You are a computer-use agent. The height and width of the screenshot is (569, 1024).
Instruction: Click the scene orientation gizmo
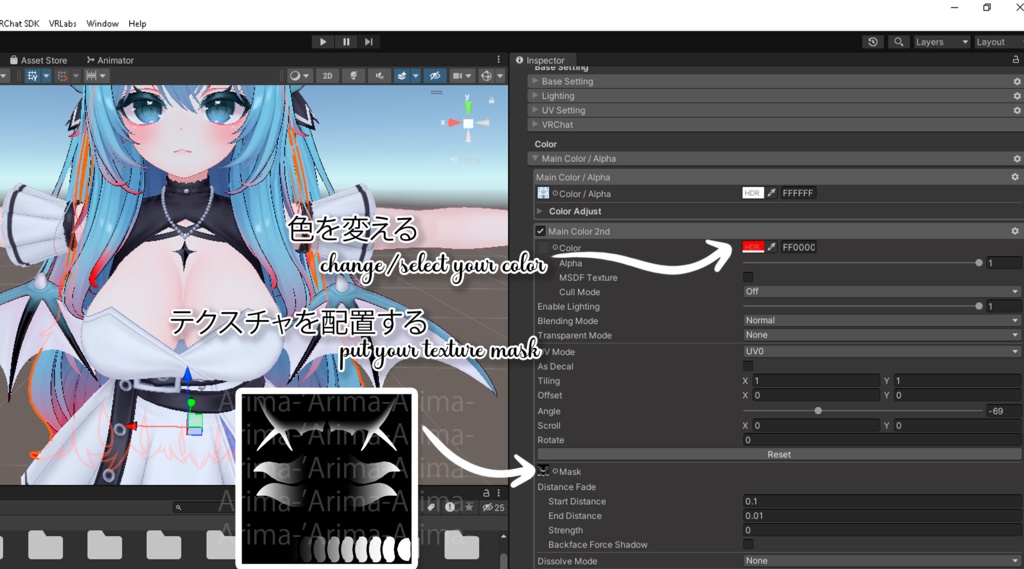(468, 122)
